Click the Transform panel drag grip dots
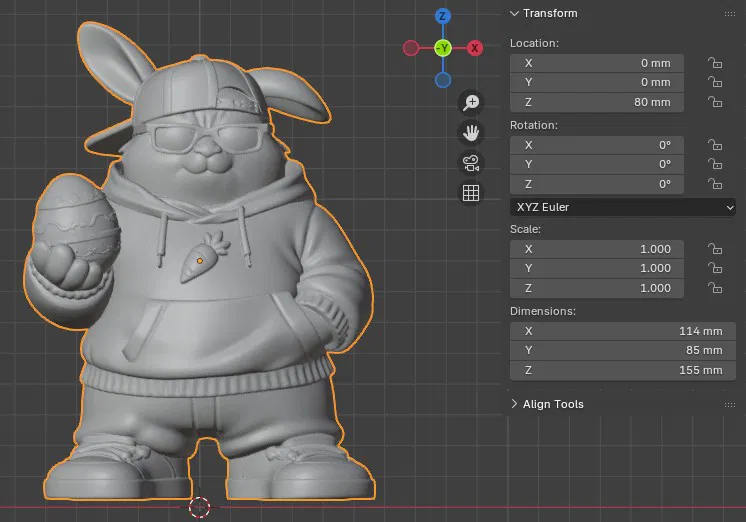Image resolution: width=746 pixels, height=522 pixels. [x=730, y=14]
